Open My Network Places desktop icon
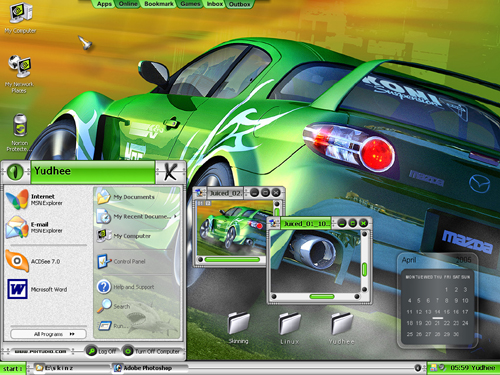 click(x=19, y=74)
